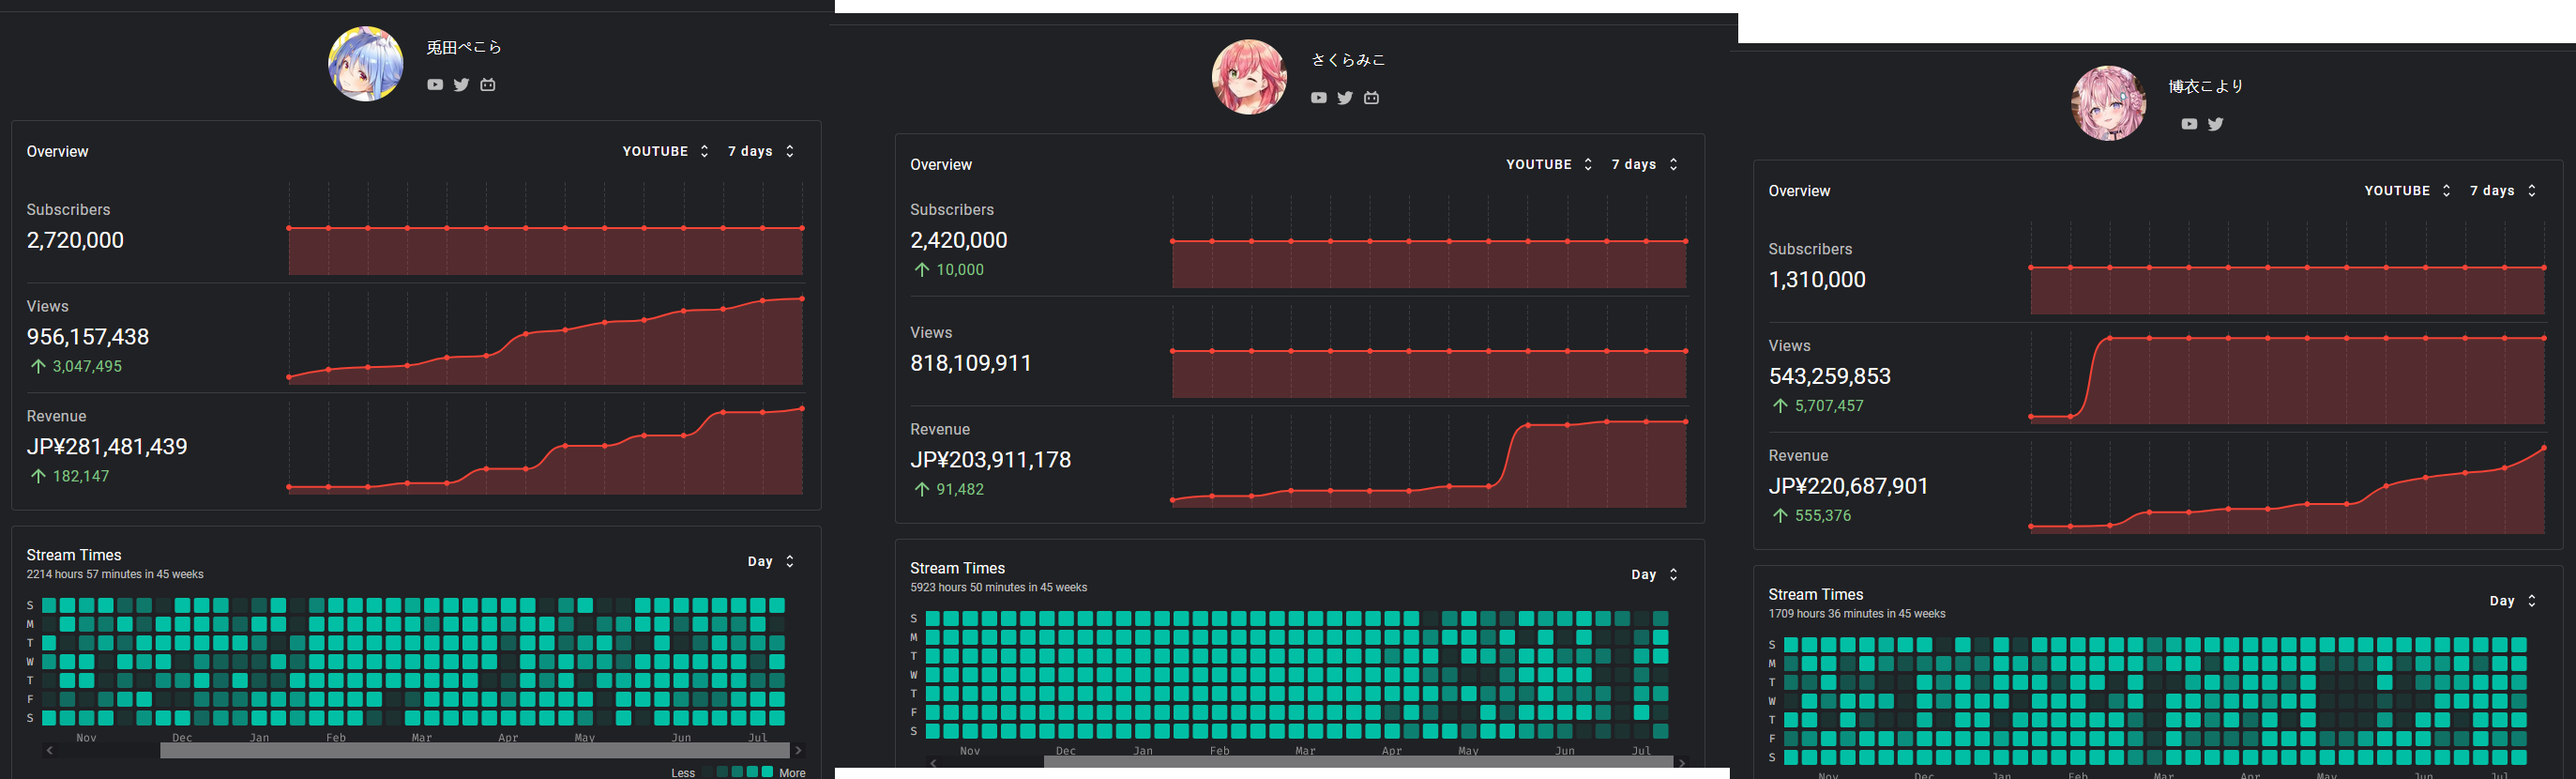Click the YouTube icon under さくらみこ
This screenshot has height=779, width=2576.
(1319, 98)
